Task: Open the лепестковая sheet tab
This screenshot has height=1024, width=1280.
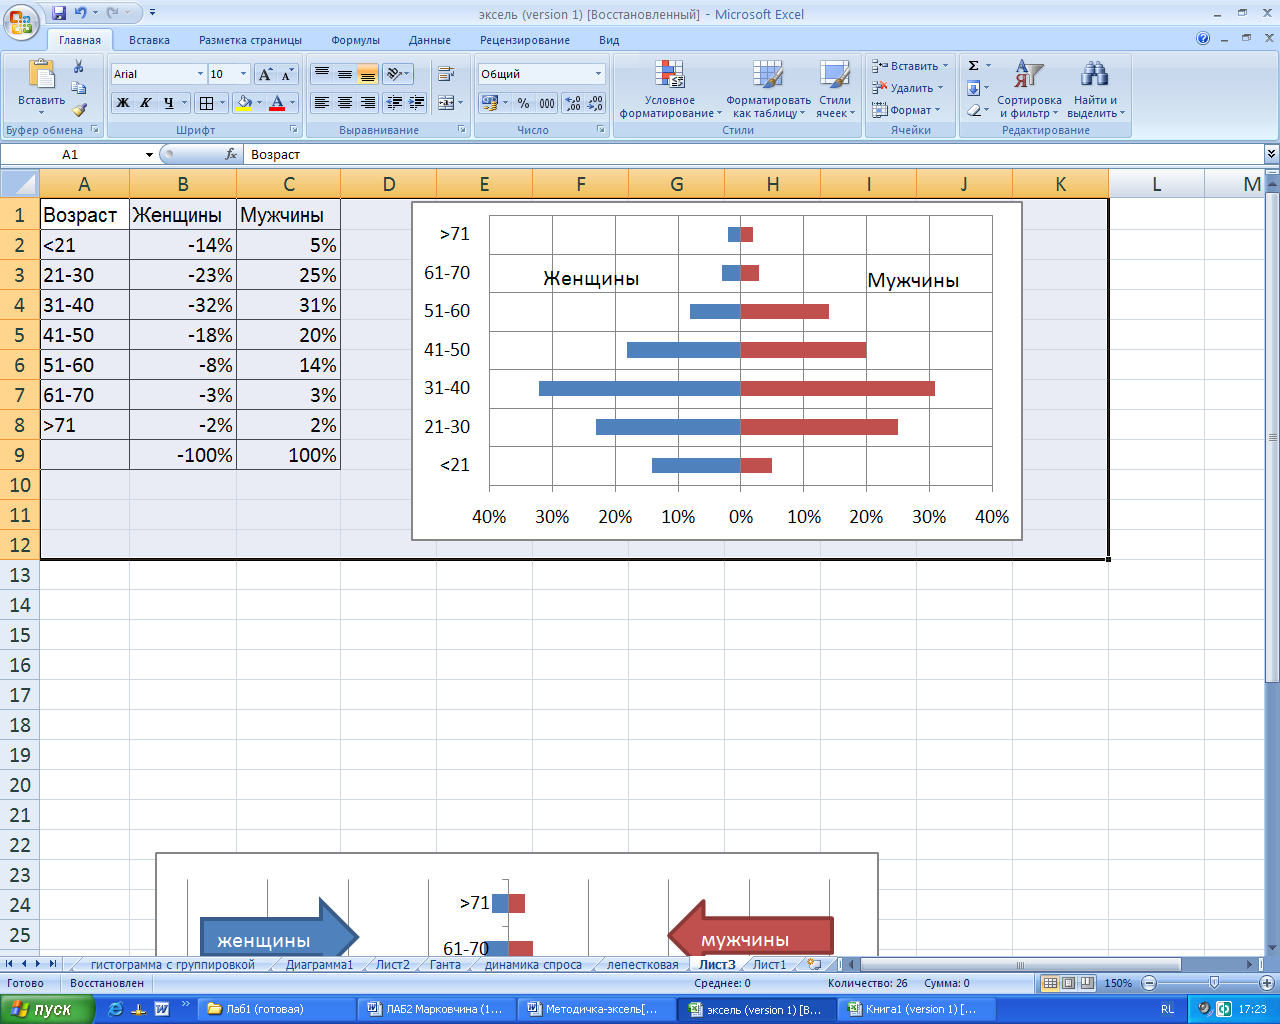Action: (x=642, y=965)
